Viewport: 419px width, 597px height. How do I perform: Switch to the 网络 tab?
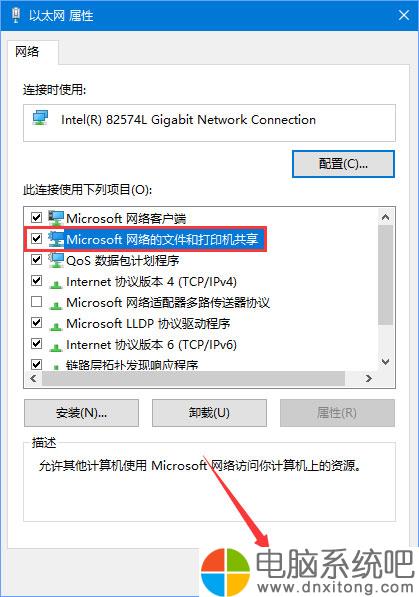pyautogui.click(x=27, y=51)
